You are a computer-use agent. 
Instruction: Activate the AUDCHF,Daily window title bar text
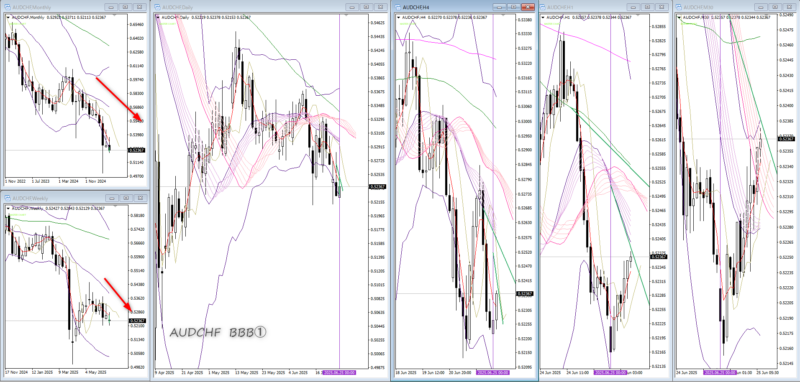(177, 7)
